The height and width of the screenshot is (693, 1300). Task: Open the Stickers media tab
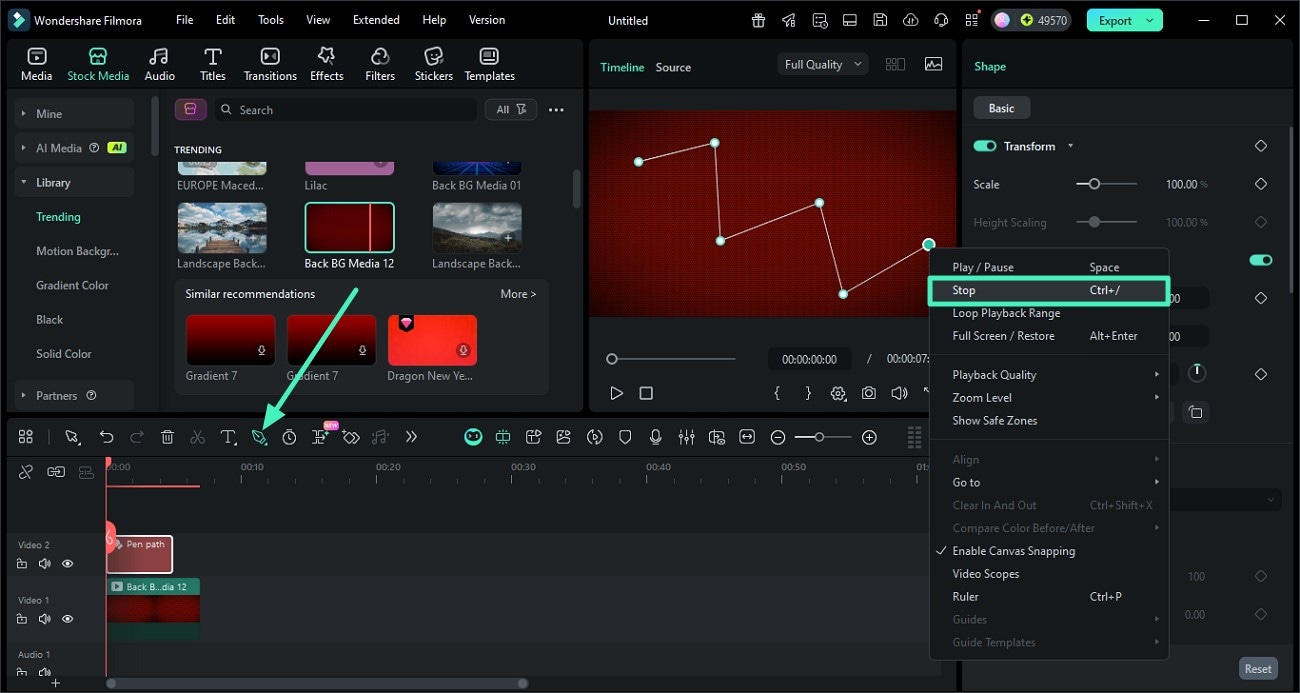point(433,64)
